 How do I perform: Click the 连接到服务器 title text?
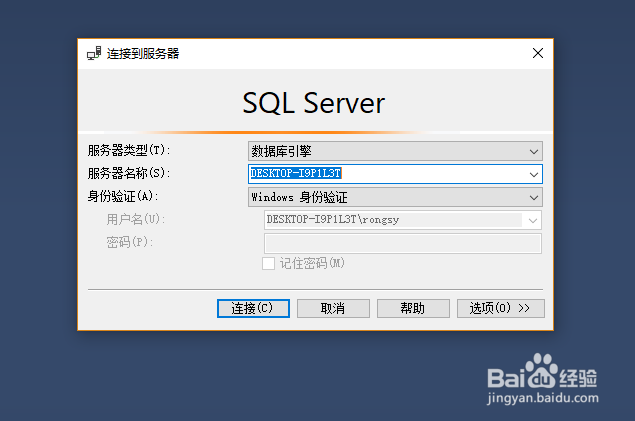coord(143,53)
